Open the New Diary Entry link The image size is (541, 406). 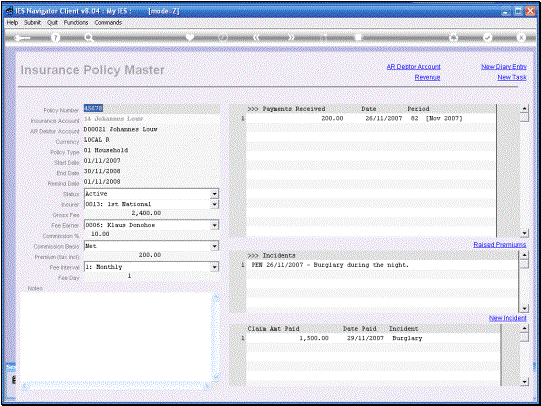pos(504,67)
